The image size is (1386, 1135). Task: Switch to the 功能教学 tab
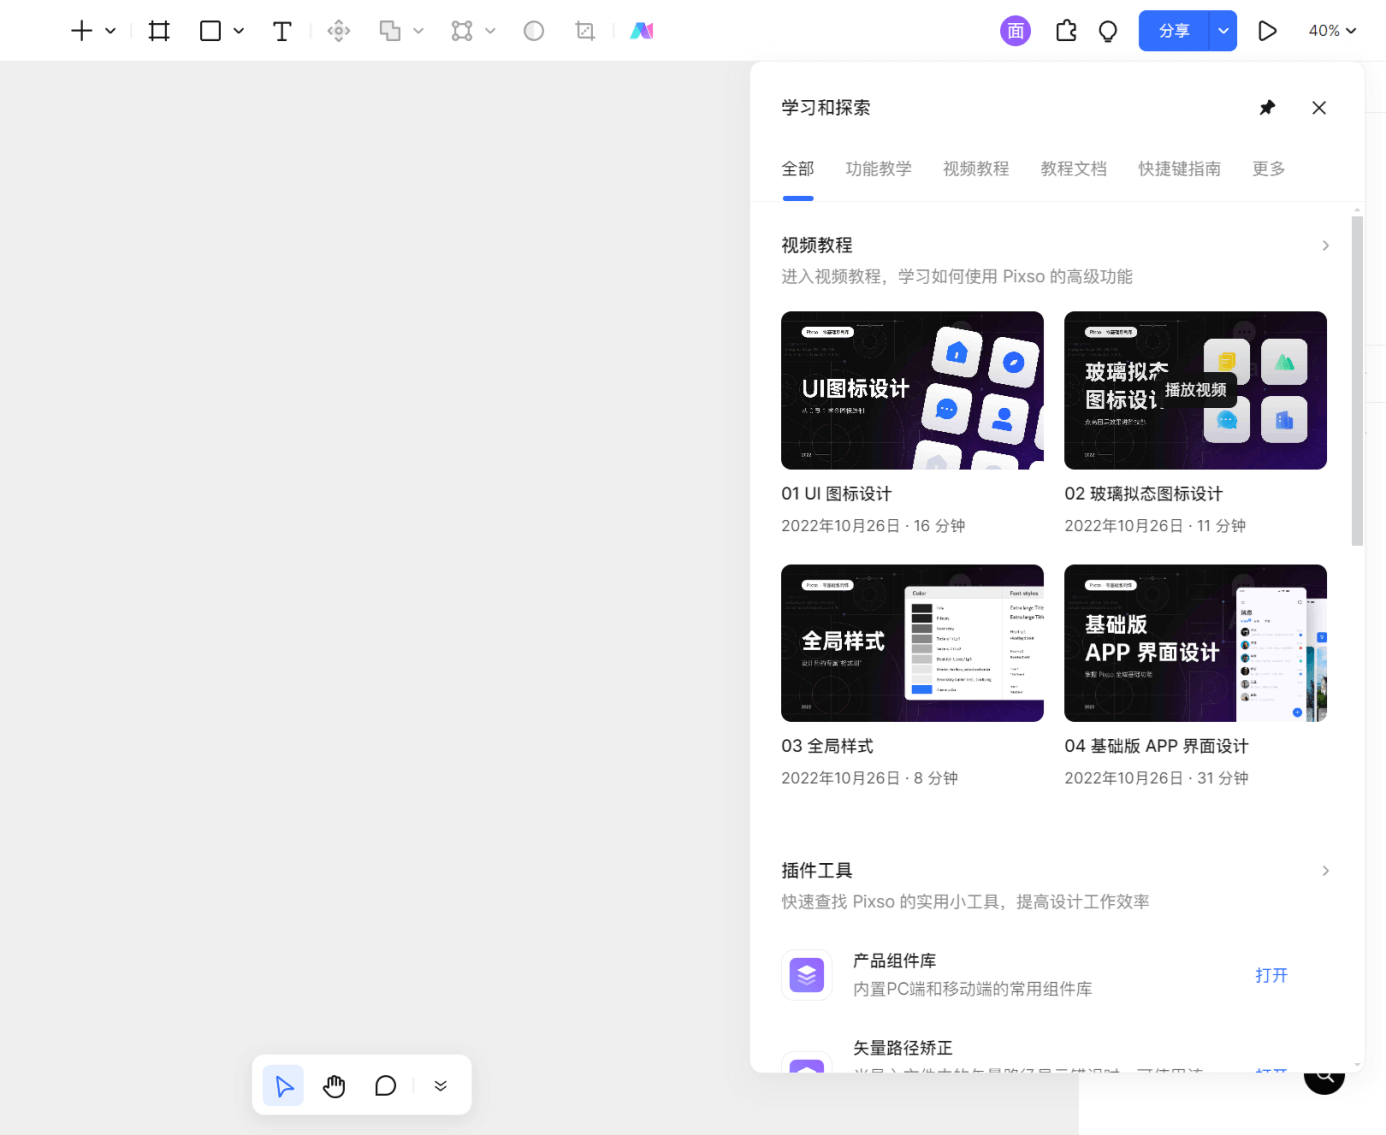click(879, 169)
